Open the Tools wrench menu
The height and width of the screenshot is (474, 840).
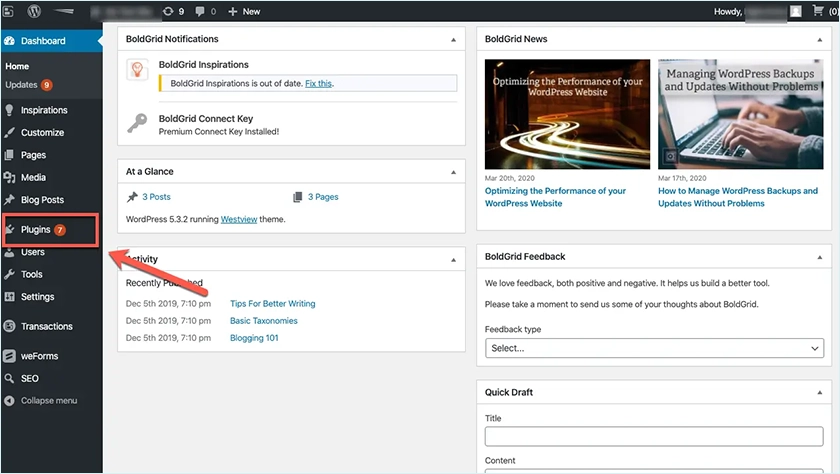(x=32, y=274)
